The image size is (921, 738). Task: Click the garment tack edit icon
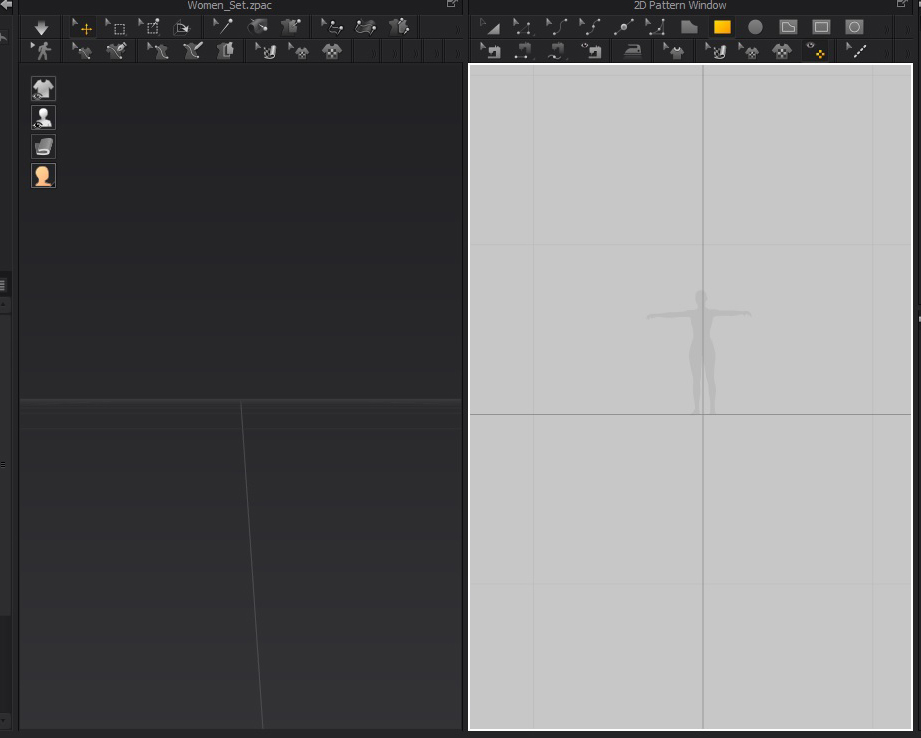[x=290, y=27]
